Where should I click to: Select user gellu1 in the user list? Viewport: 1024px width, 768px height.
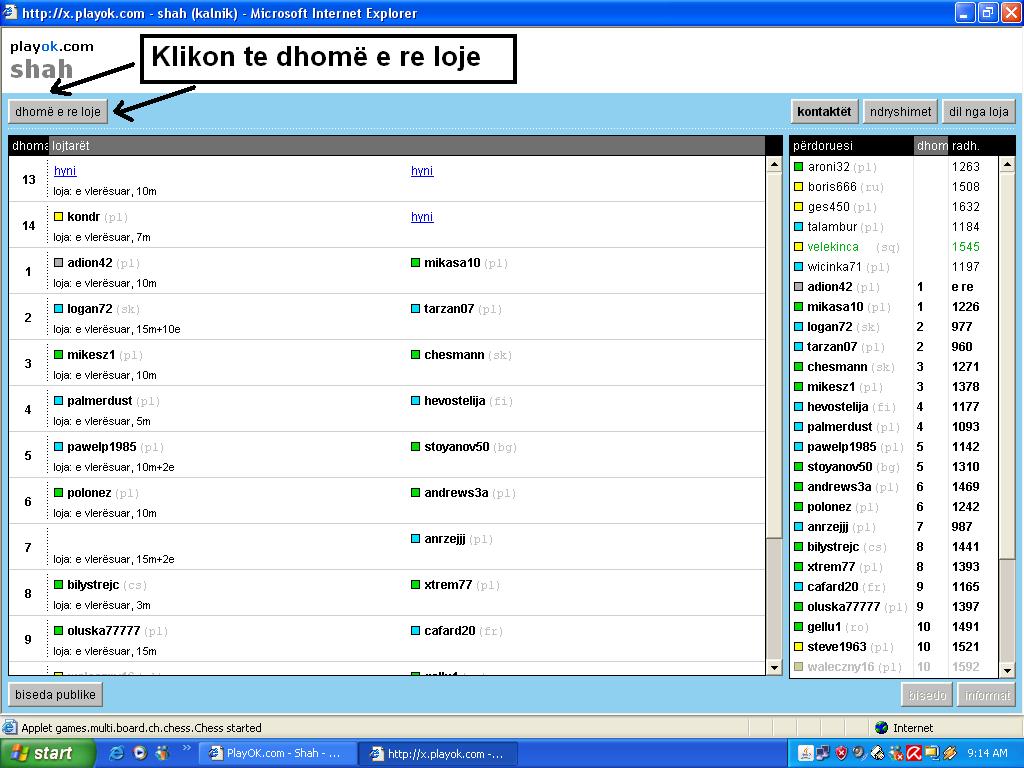[894, 627]
